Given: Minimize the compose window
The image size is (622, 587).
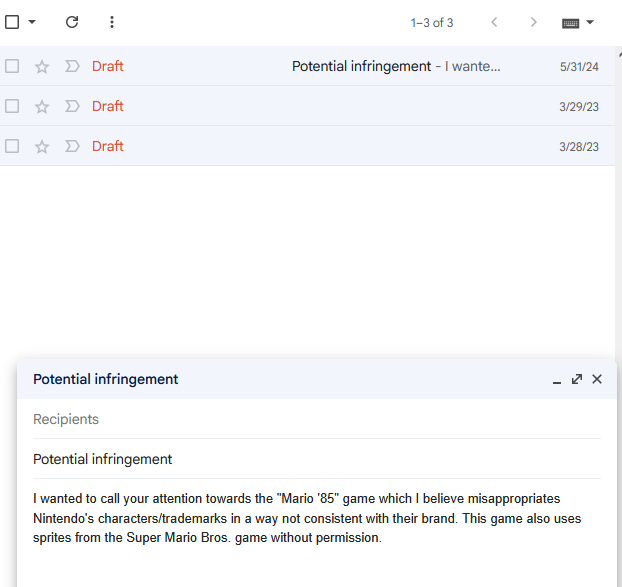Looking at the screenshot, I should pos(557,380).
